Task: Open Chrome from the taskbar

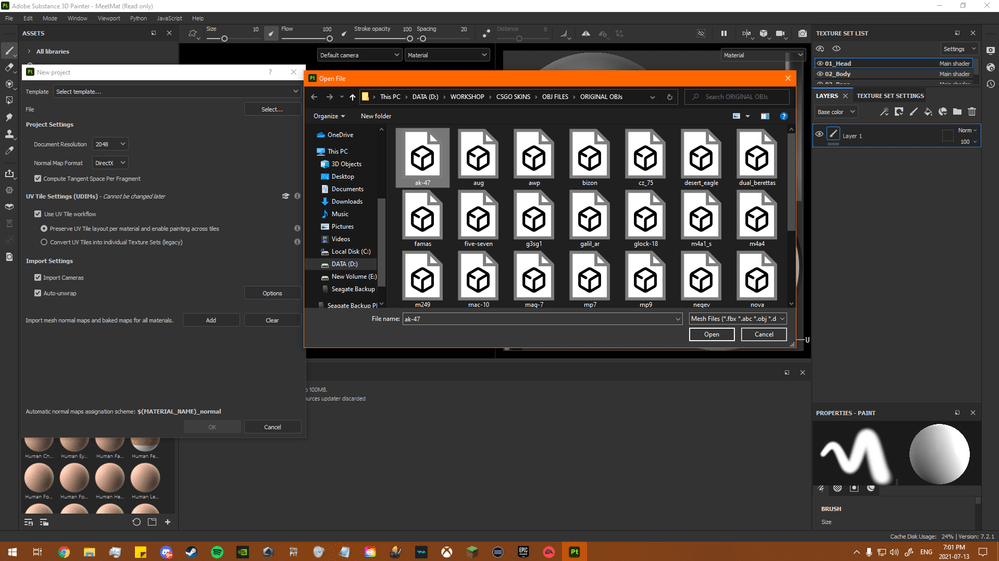Action: tap(64, 552)
